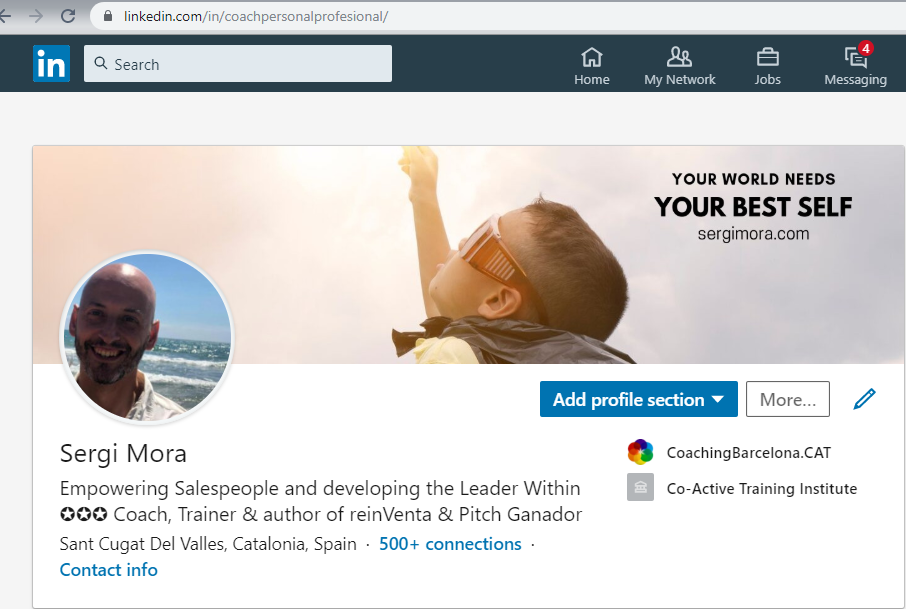The height and width of the screenshot is (609, 906).
Task: Open the Co-Active Training Institute link
Action: tap(761, 489)
